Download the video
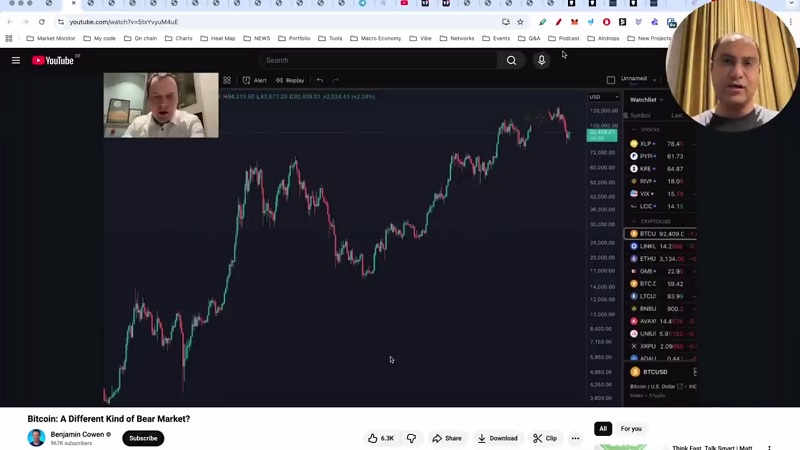This screenshot has width=800, height=450. point(497,438)
